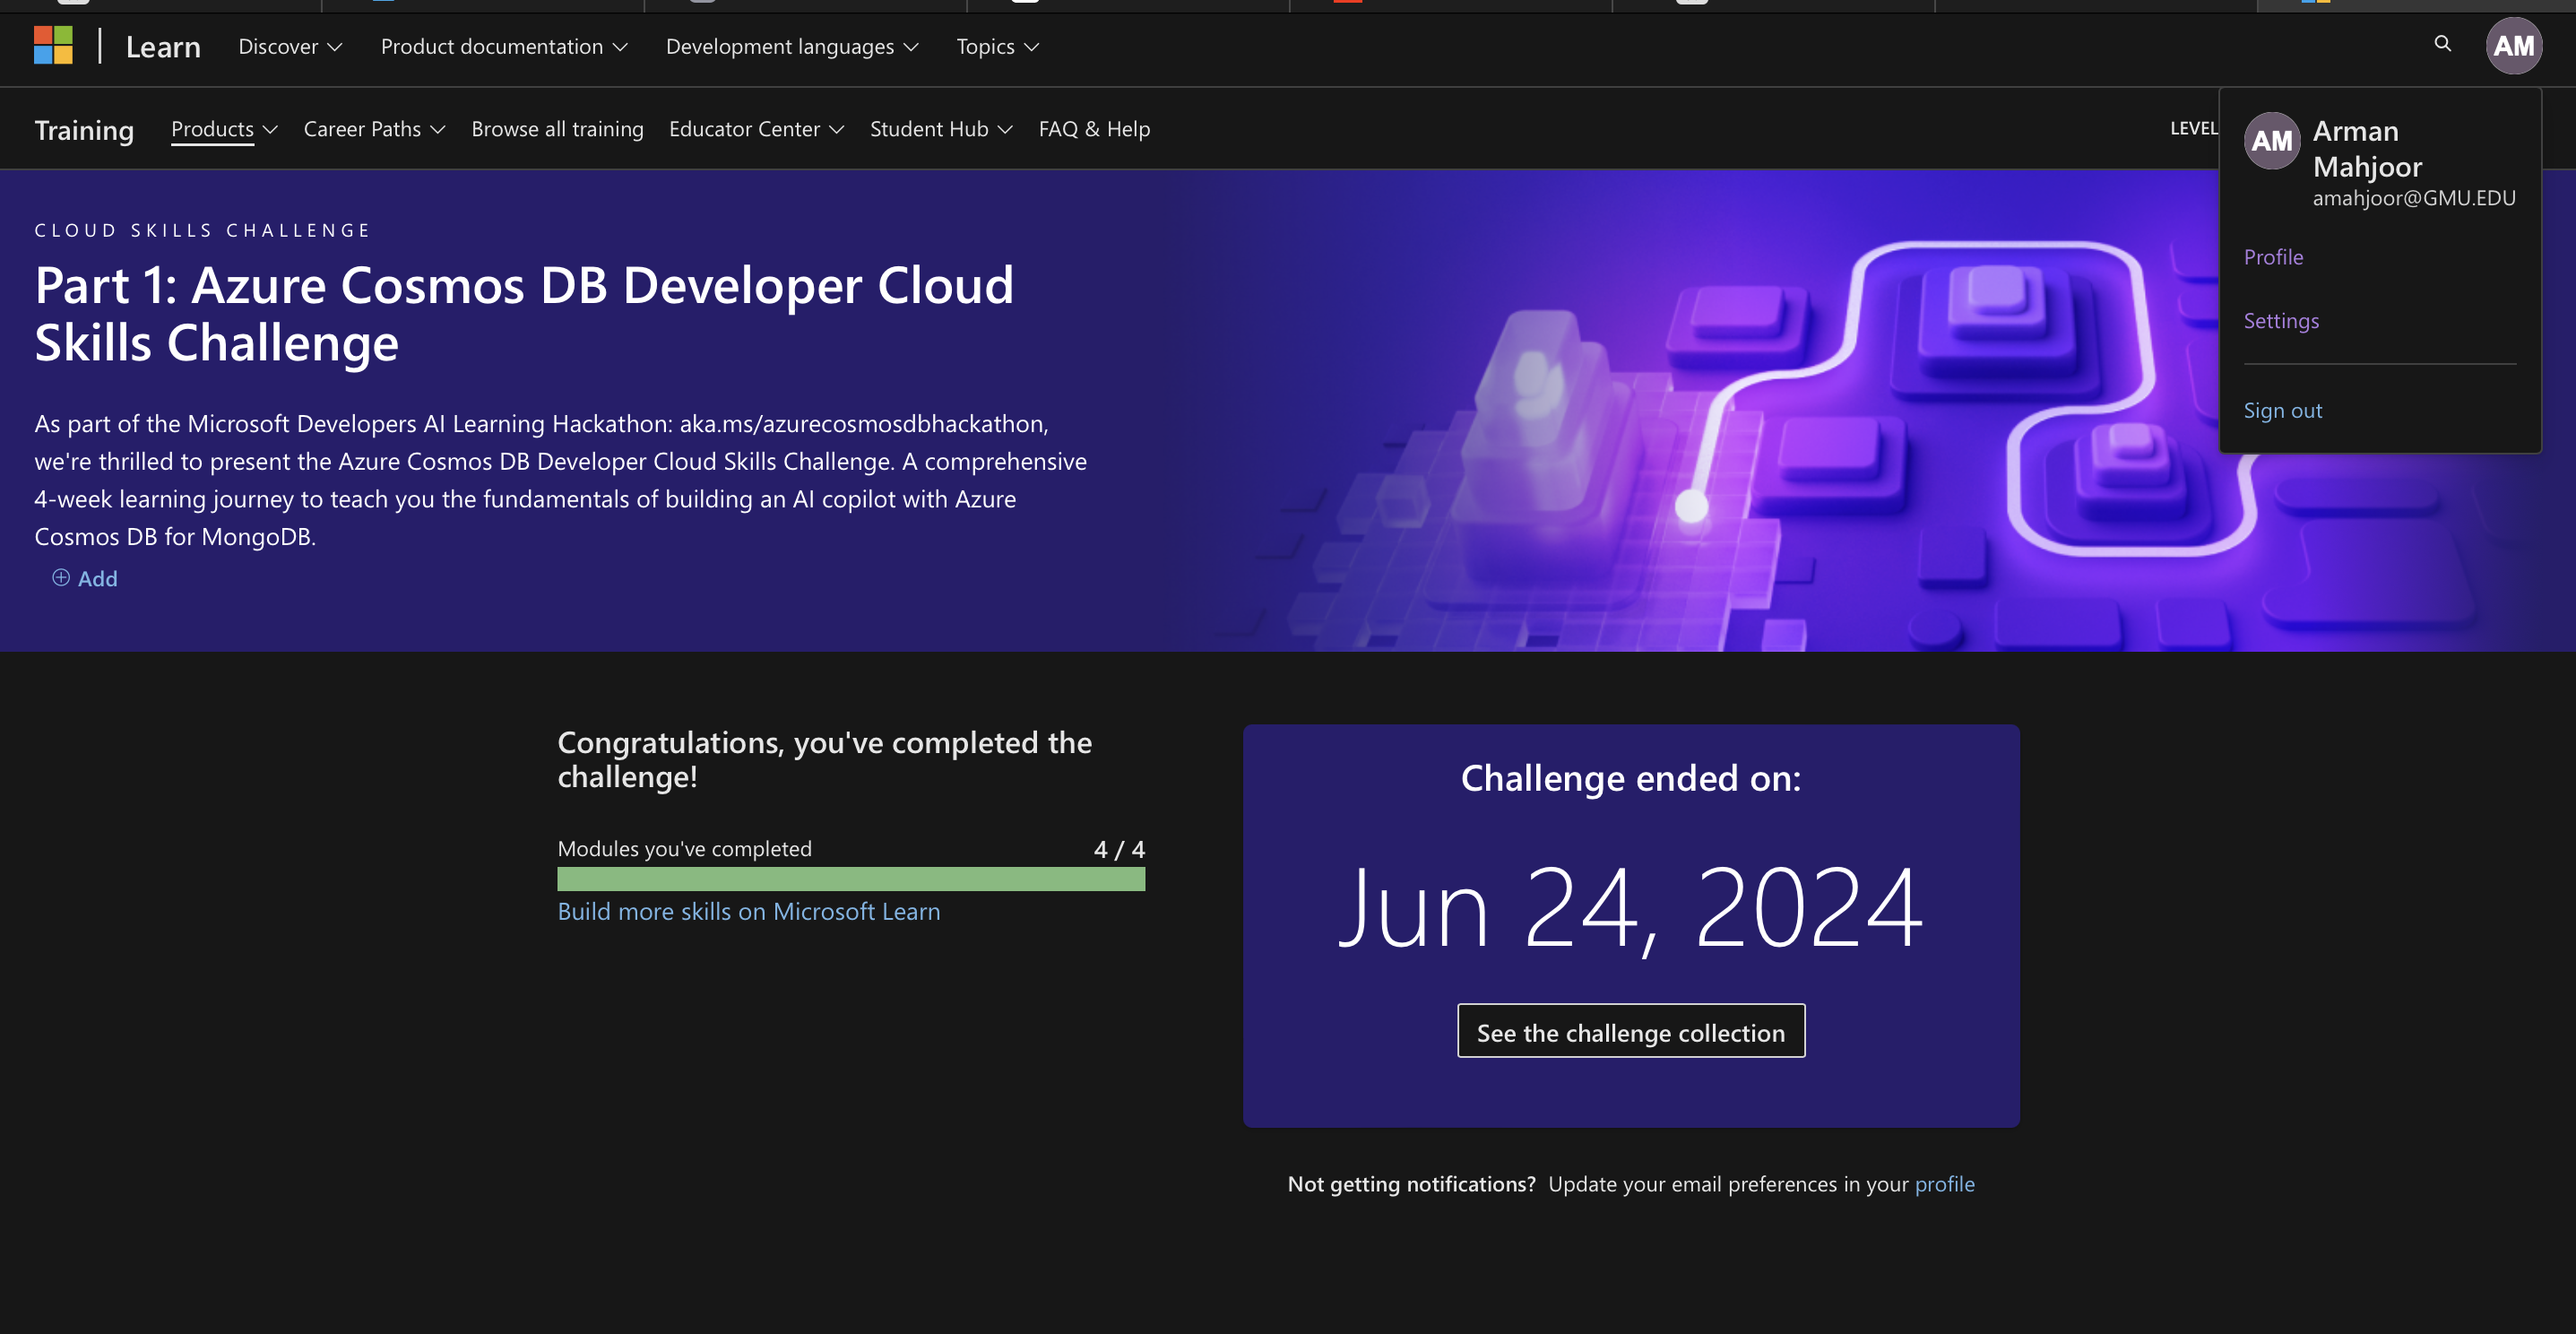Image resolution: width=2576 pixels, height=1334 pixels.
Task: Click See the challenge collection button
Action: [x=1630, y=1032]
